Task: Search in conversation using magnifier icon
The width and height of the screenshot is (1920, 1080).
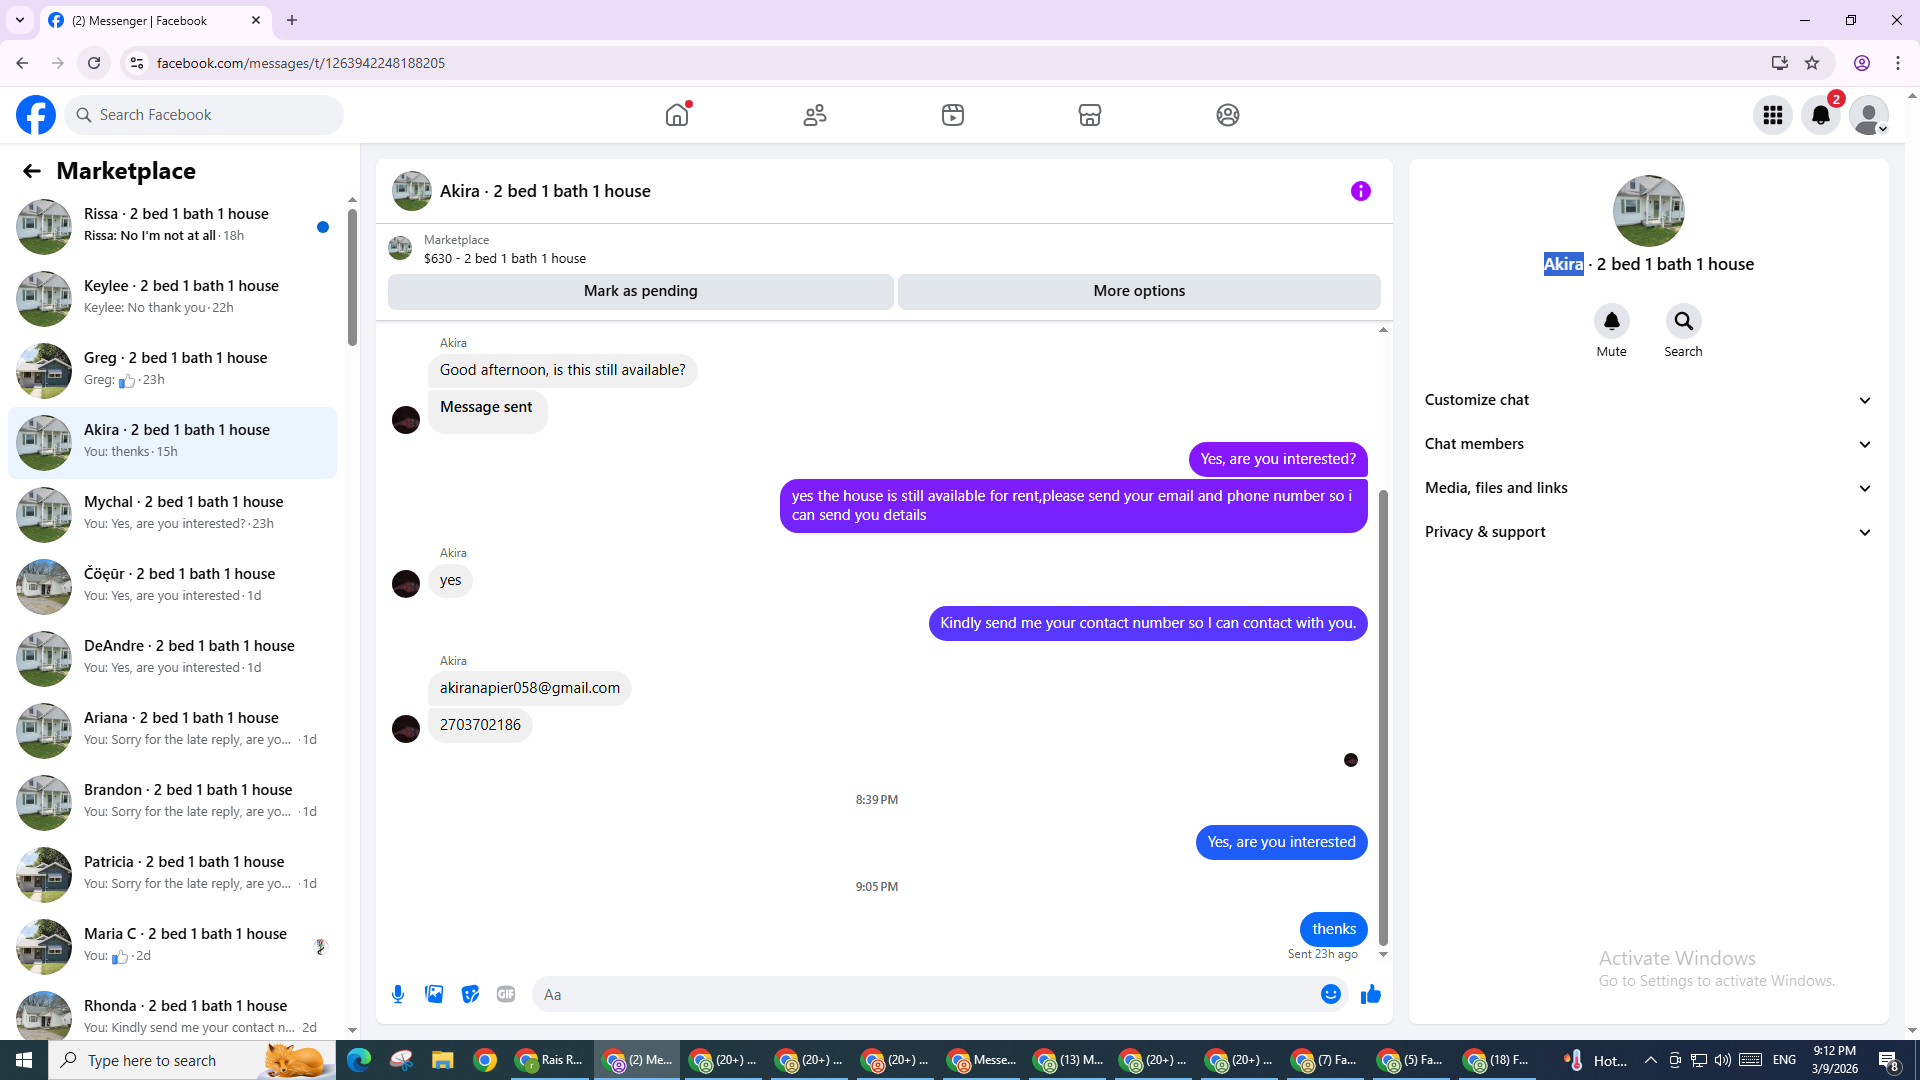Action: (x=1683, y=322)
